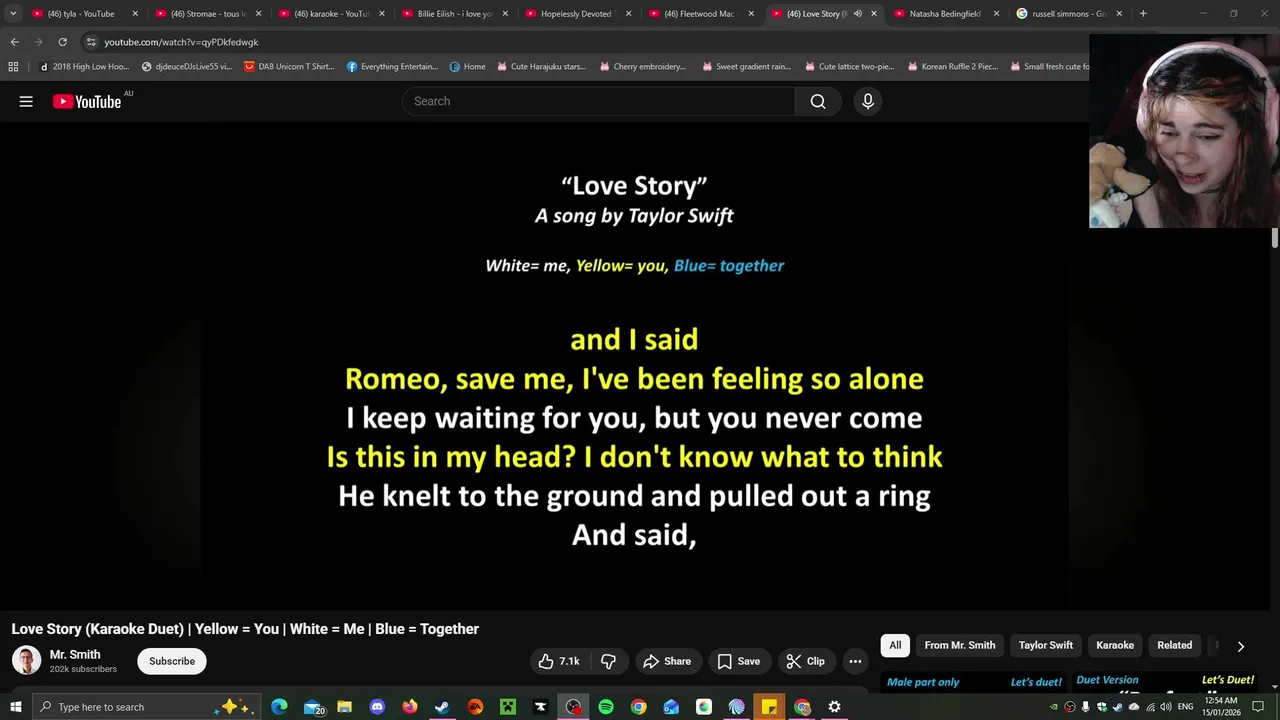Like the video with thumbs up

(x=558, y=661)
